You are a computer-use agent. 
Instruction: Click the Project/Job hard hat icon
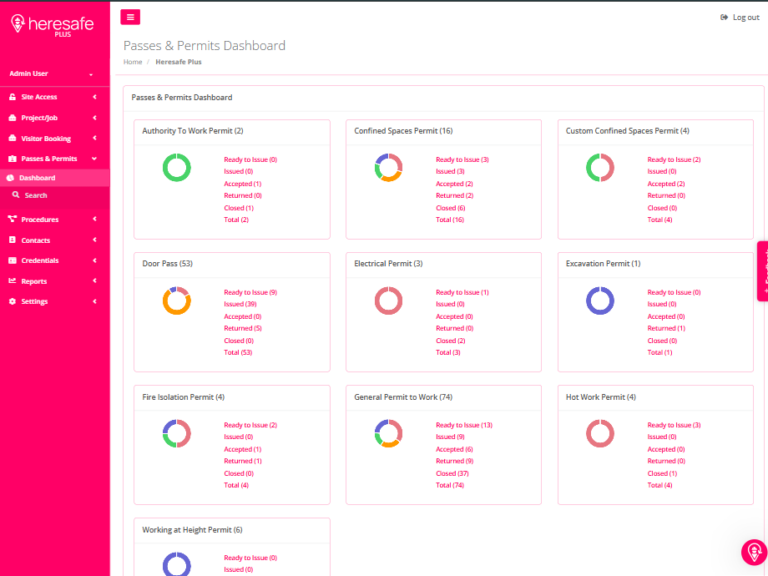[12, 118]
